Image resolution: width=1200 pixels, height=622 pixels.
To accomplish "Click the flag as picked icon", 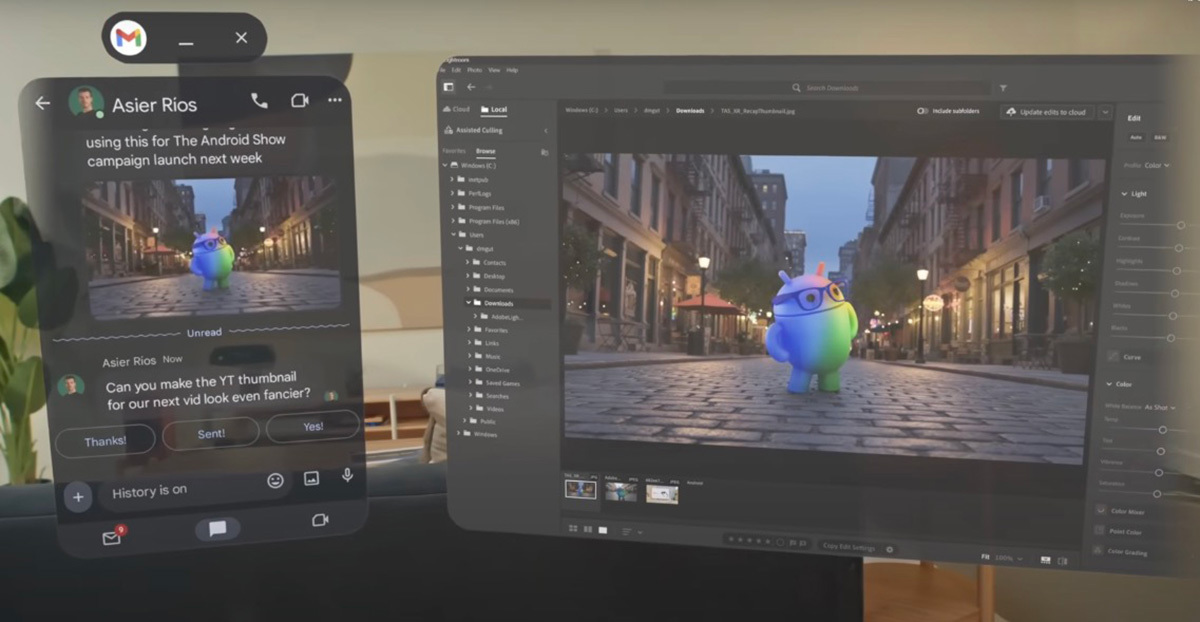I will (x=795, y=543).
